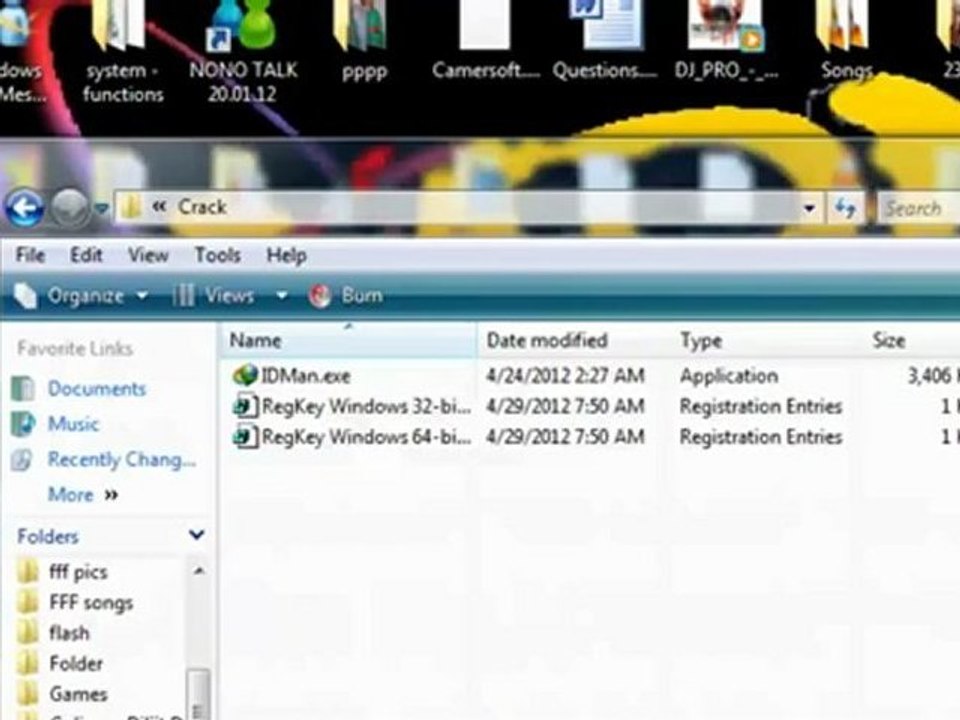Click the folder icon in address bar
Screen dimensions: 960x720
(130, 208)
